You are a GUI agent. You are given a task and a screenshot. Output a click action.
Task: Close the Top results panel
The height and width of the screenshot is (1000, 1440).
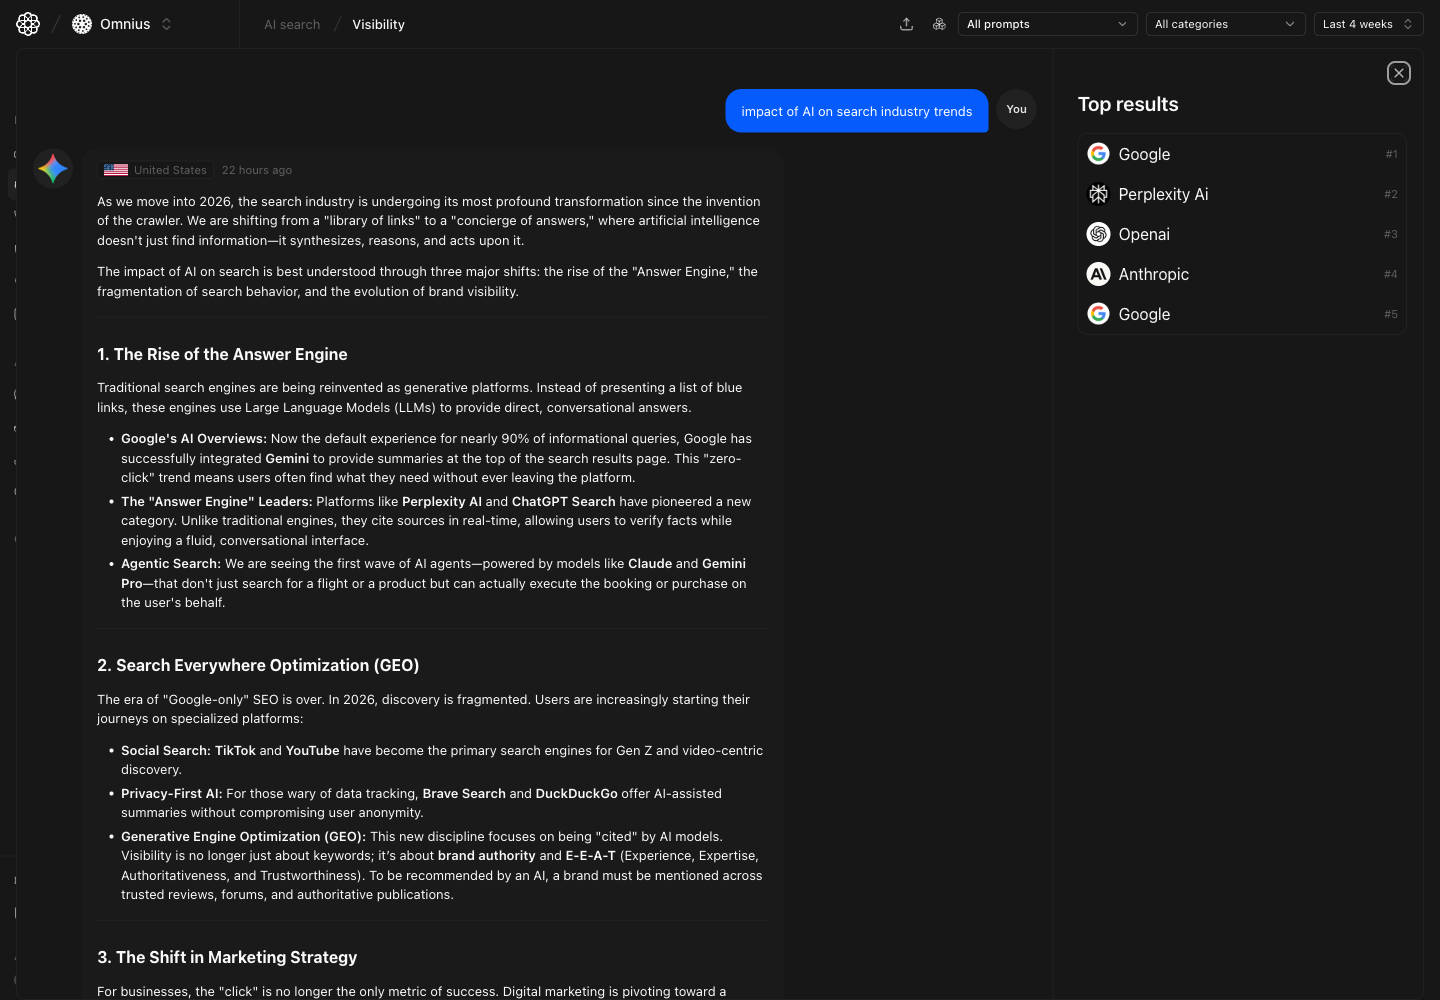pos(1398,72)
